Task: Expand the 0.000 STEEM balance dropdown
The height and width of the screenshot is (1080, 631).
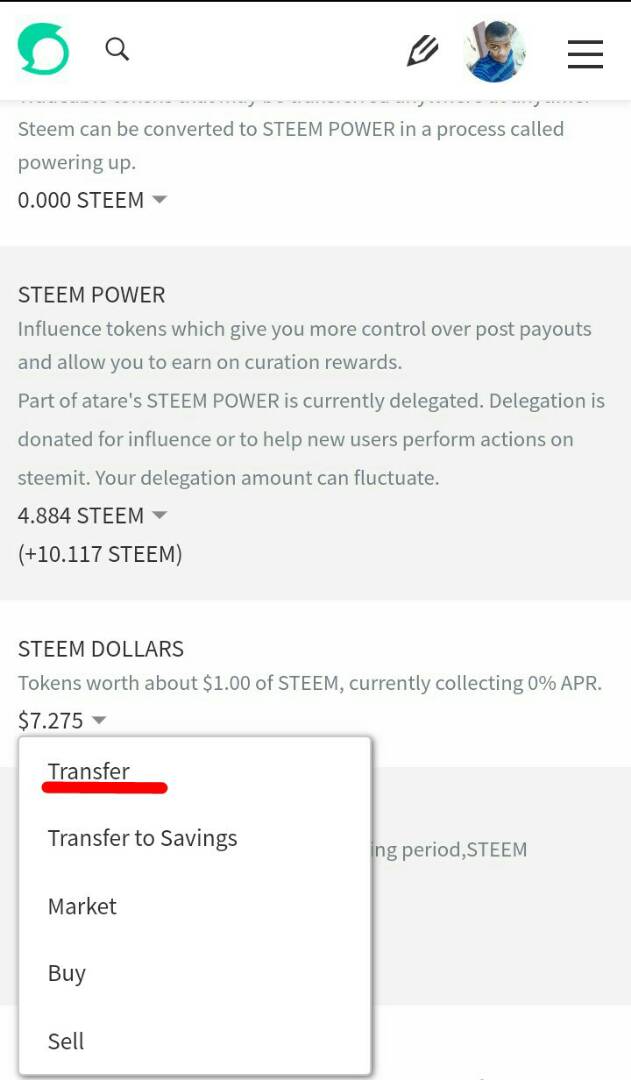Action: tap(92, 200)
